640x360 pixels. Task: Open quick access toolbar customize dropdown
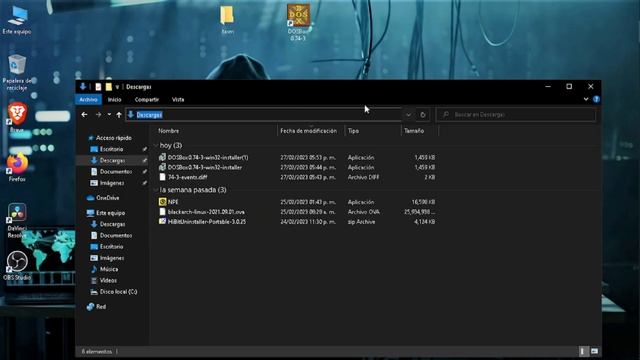click(x=117, y=87)
